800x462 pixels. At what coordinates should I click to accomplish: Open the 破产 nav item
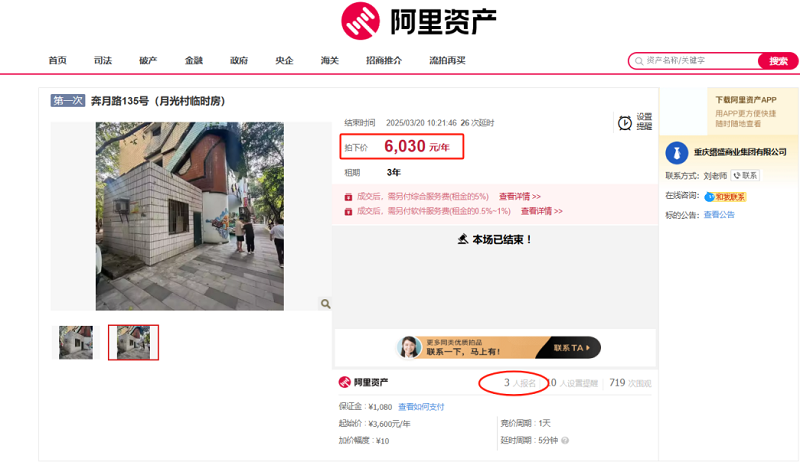148,61
